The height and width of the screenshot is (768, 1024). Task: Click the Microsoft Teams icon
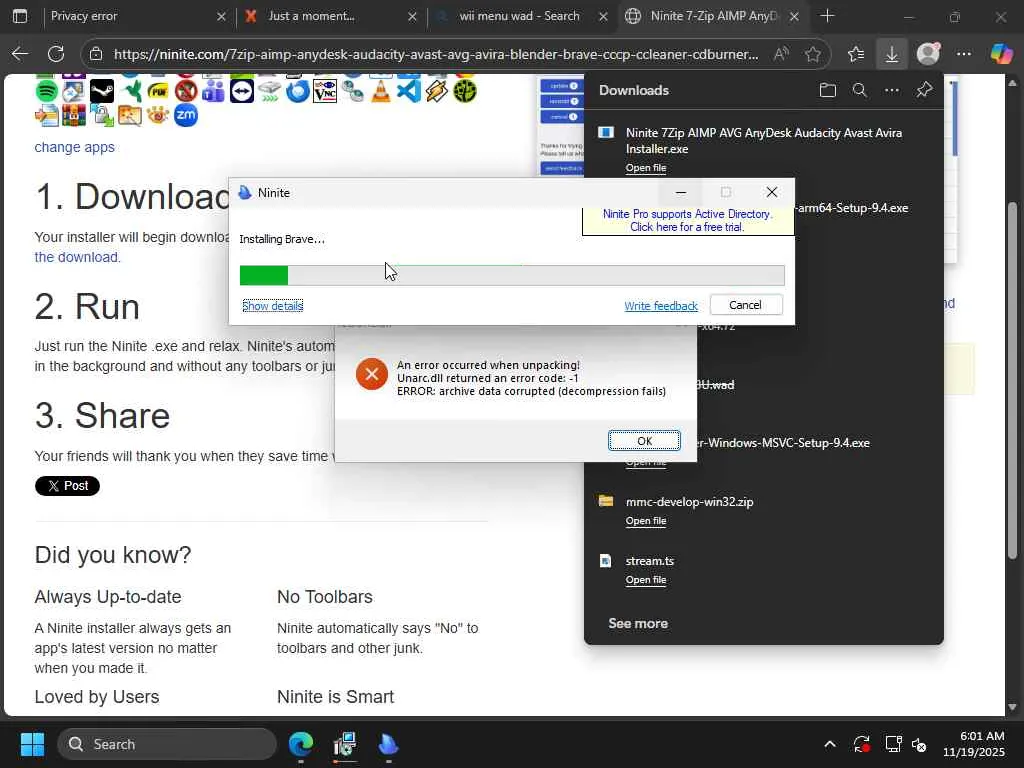[213, 91]
